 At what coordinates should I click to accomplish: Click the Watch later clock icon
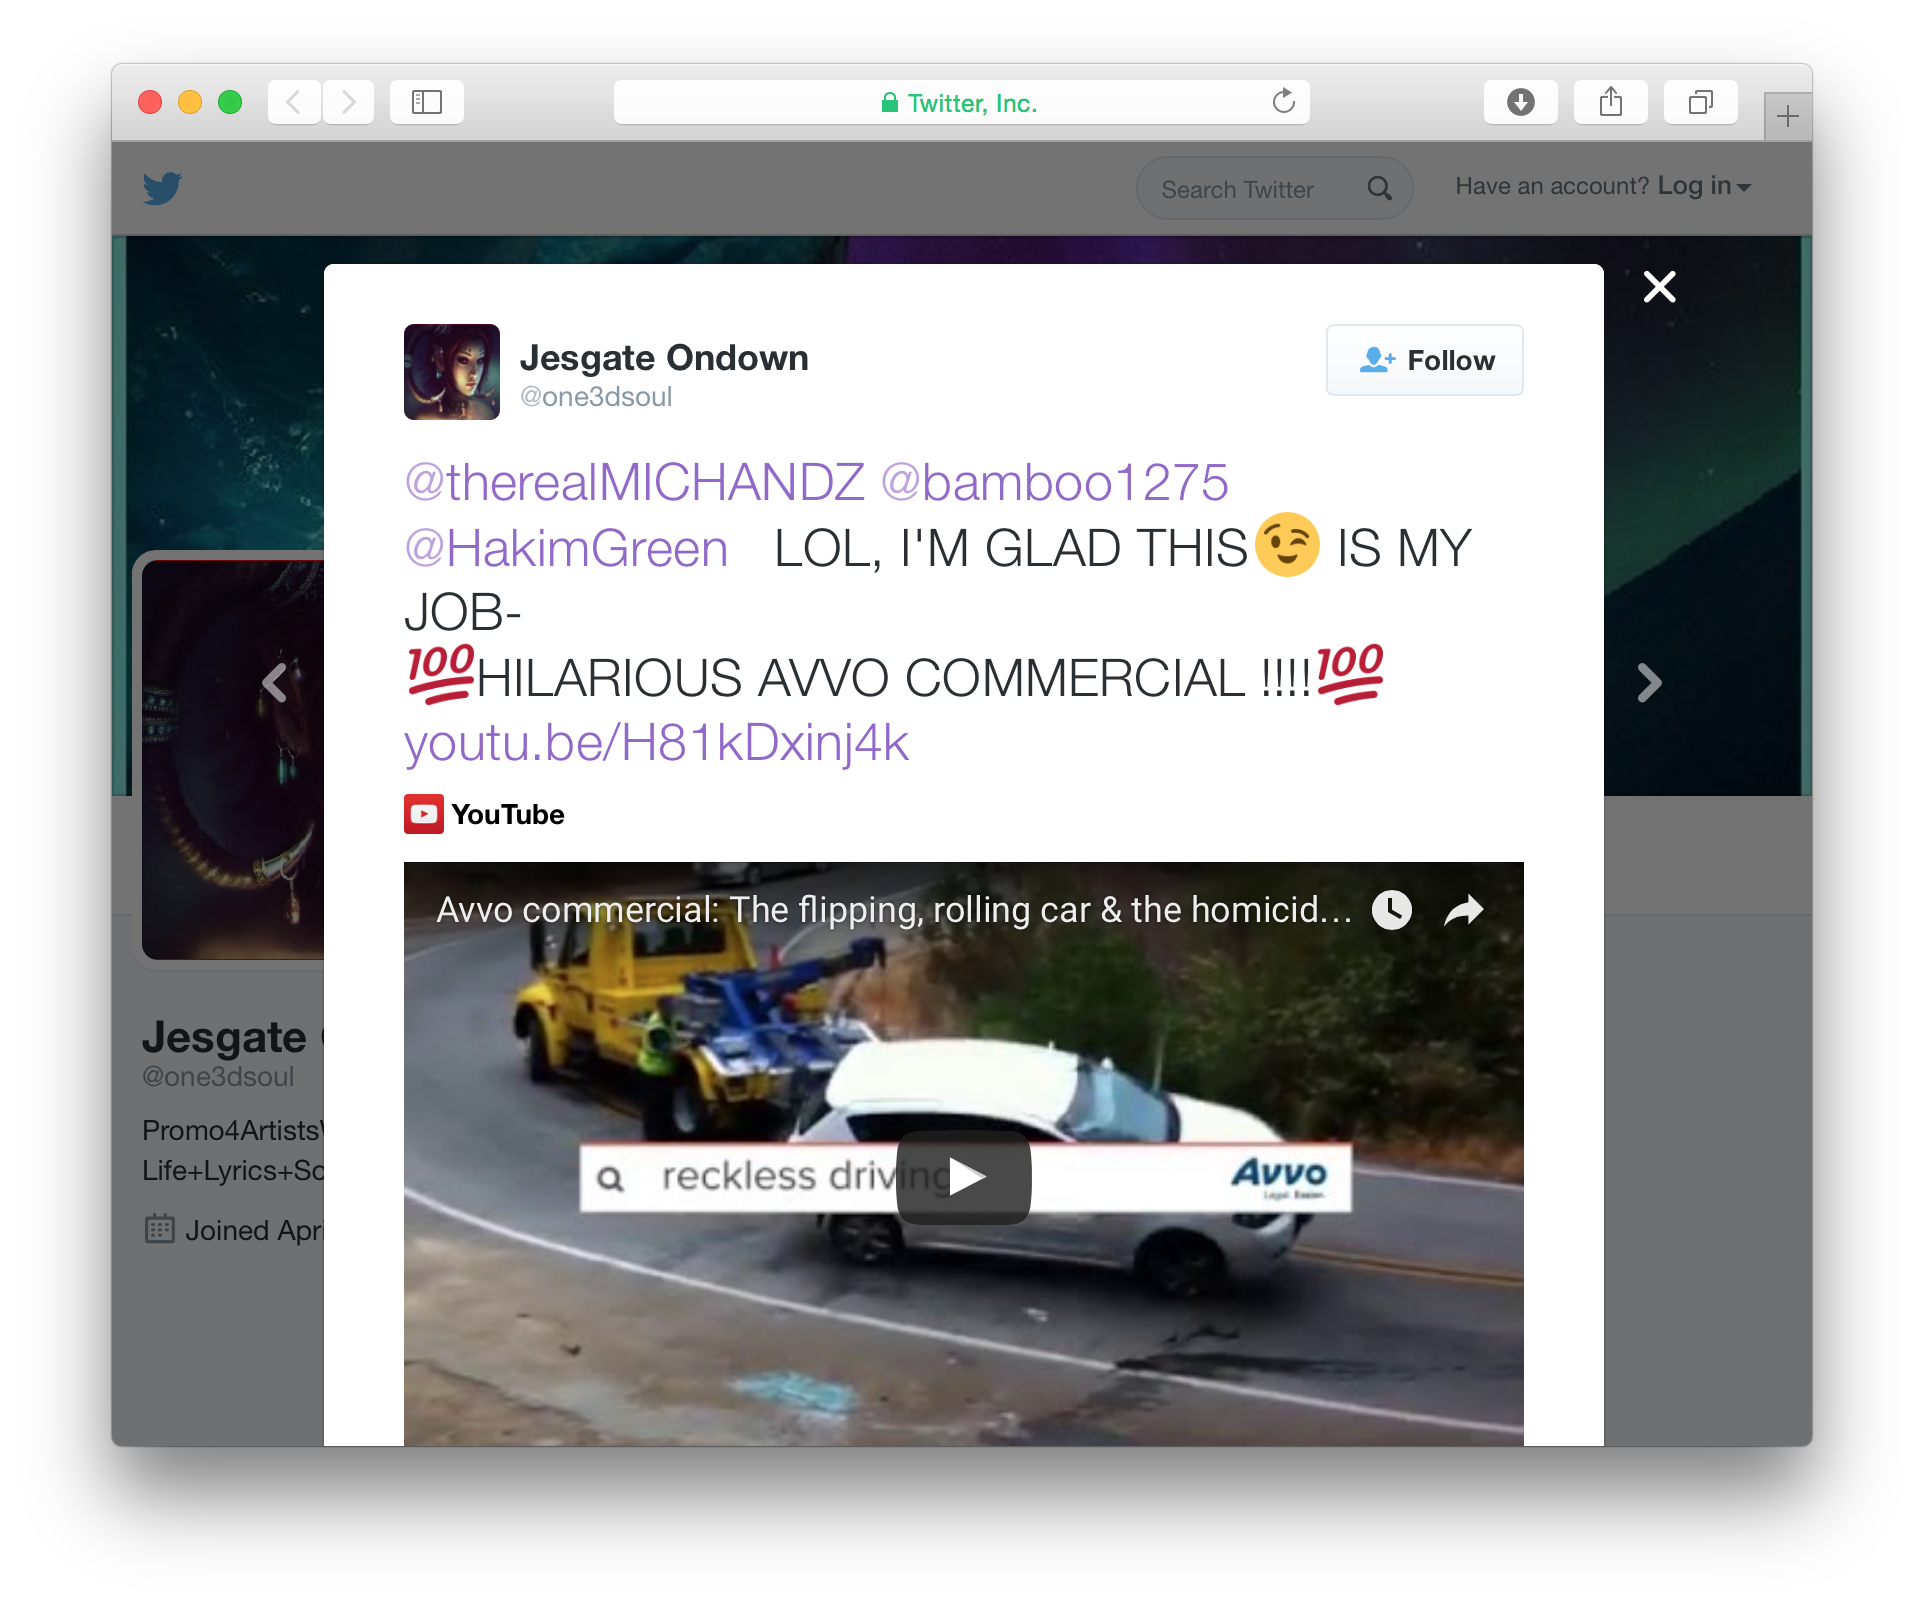[x=1391, y=910]
